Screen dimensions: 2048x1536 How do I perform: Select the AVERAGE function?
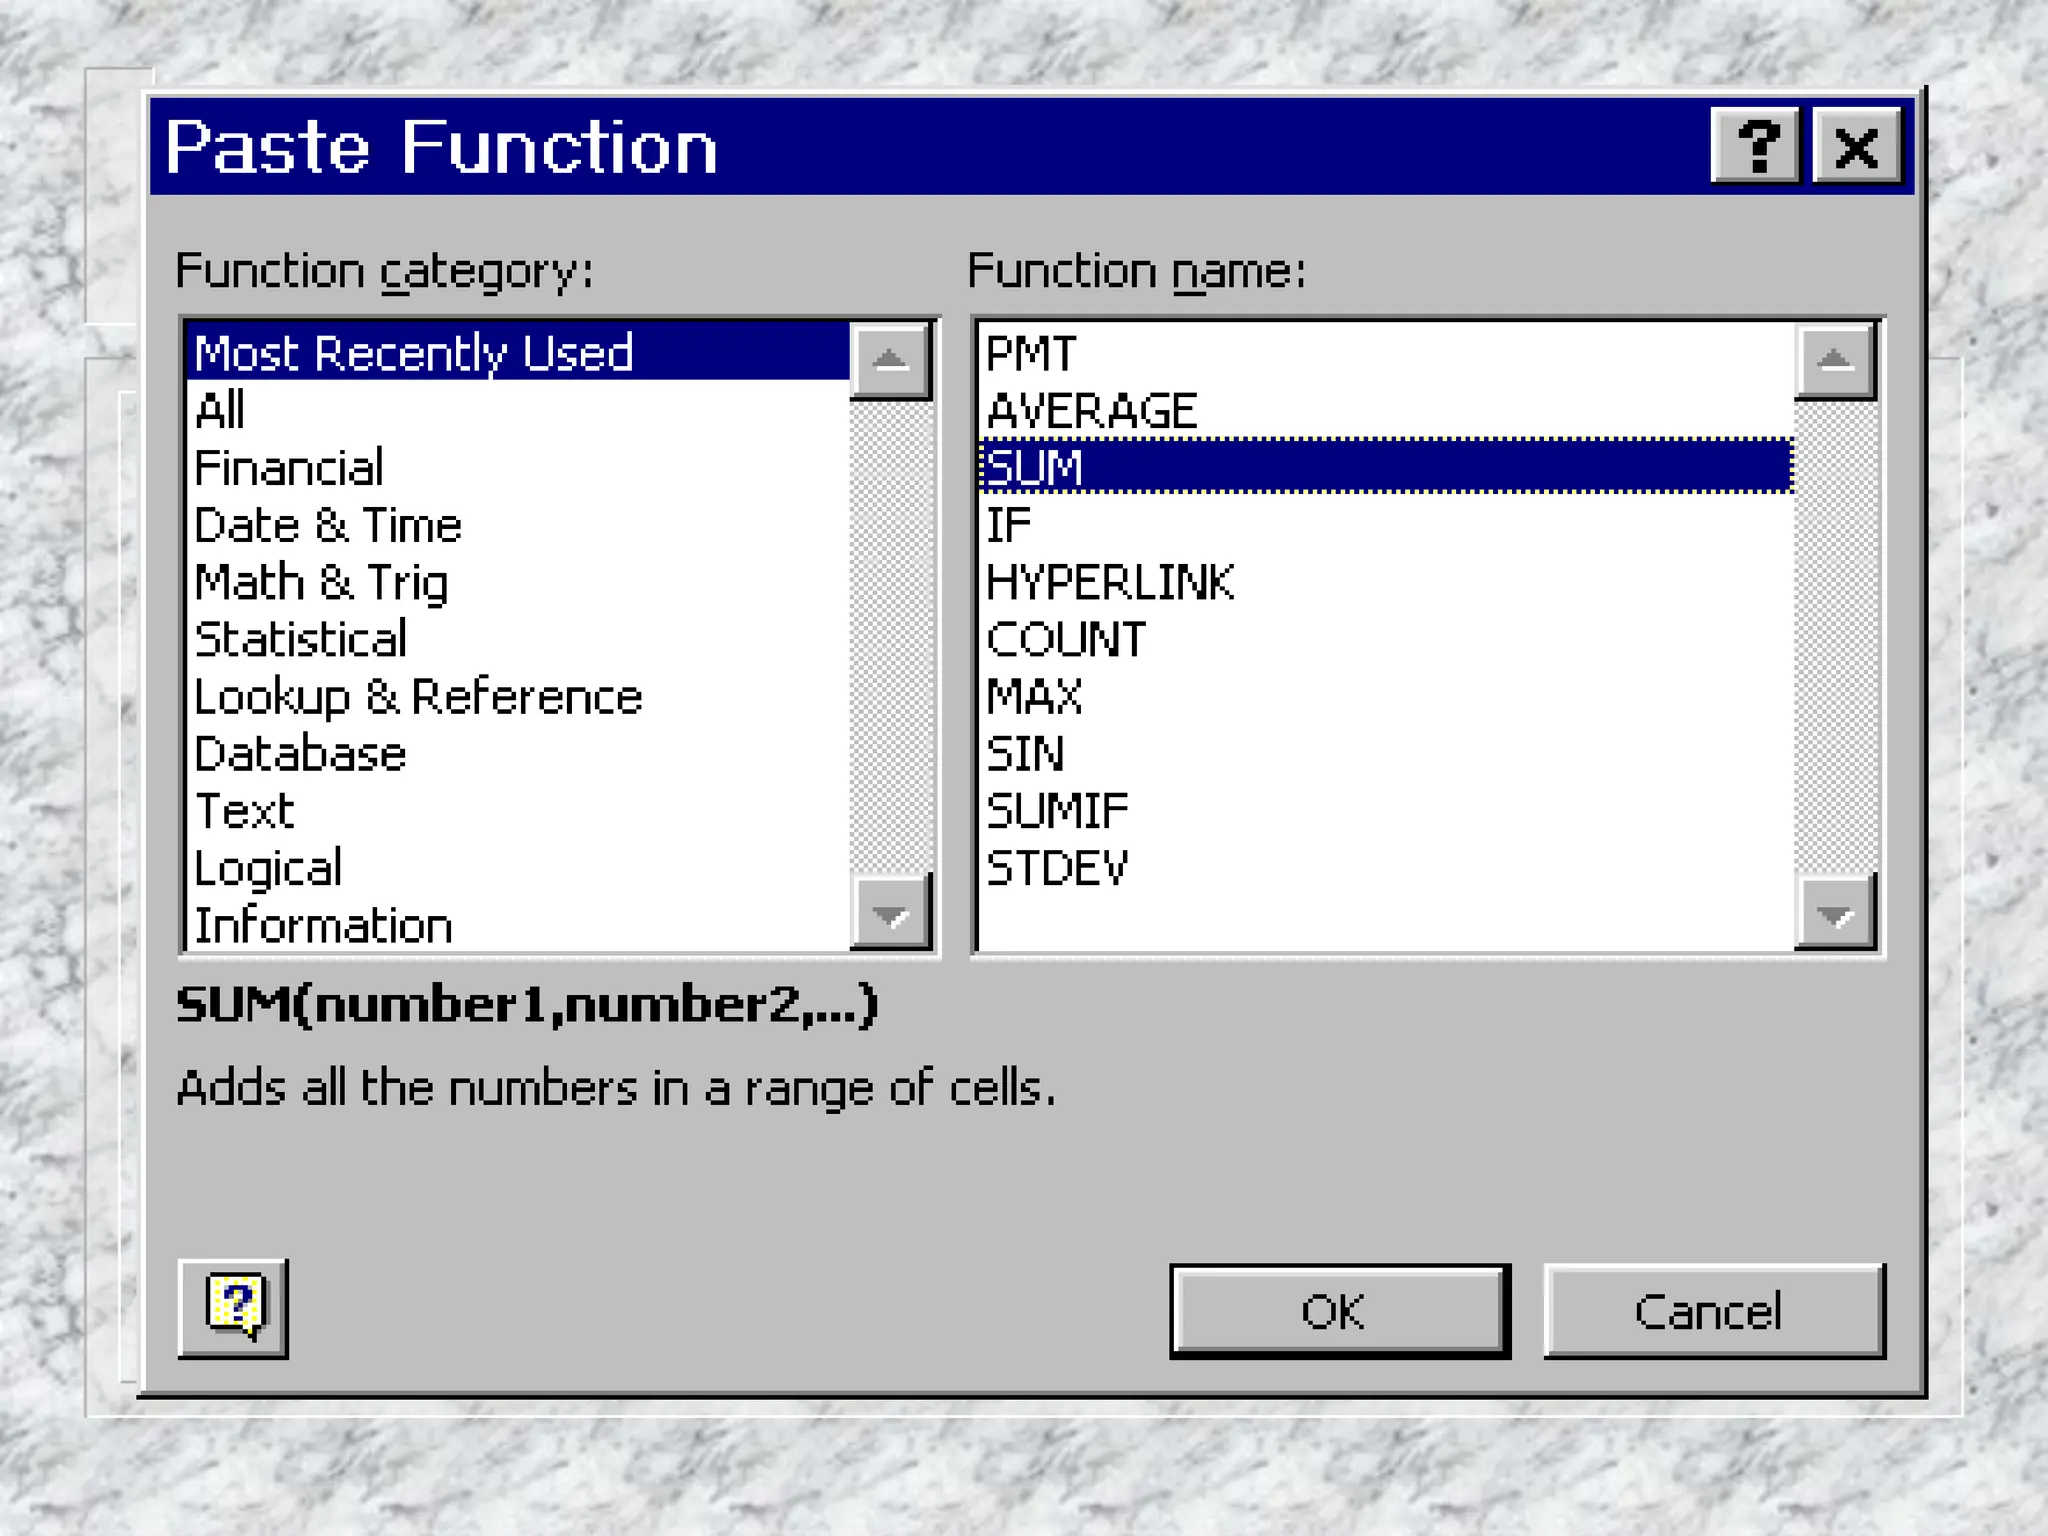click(x=1091, y=411)
